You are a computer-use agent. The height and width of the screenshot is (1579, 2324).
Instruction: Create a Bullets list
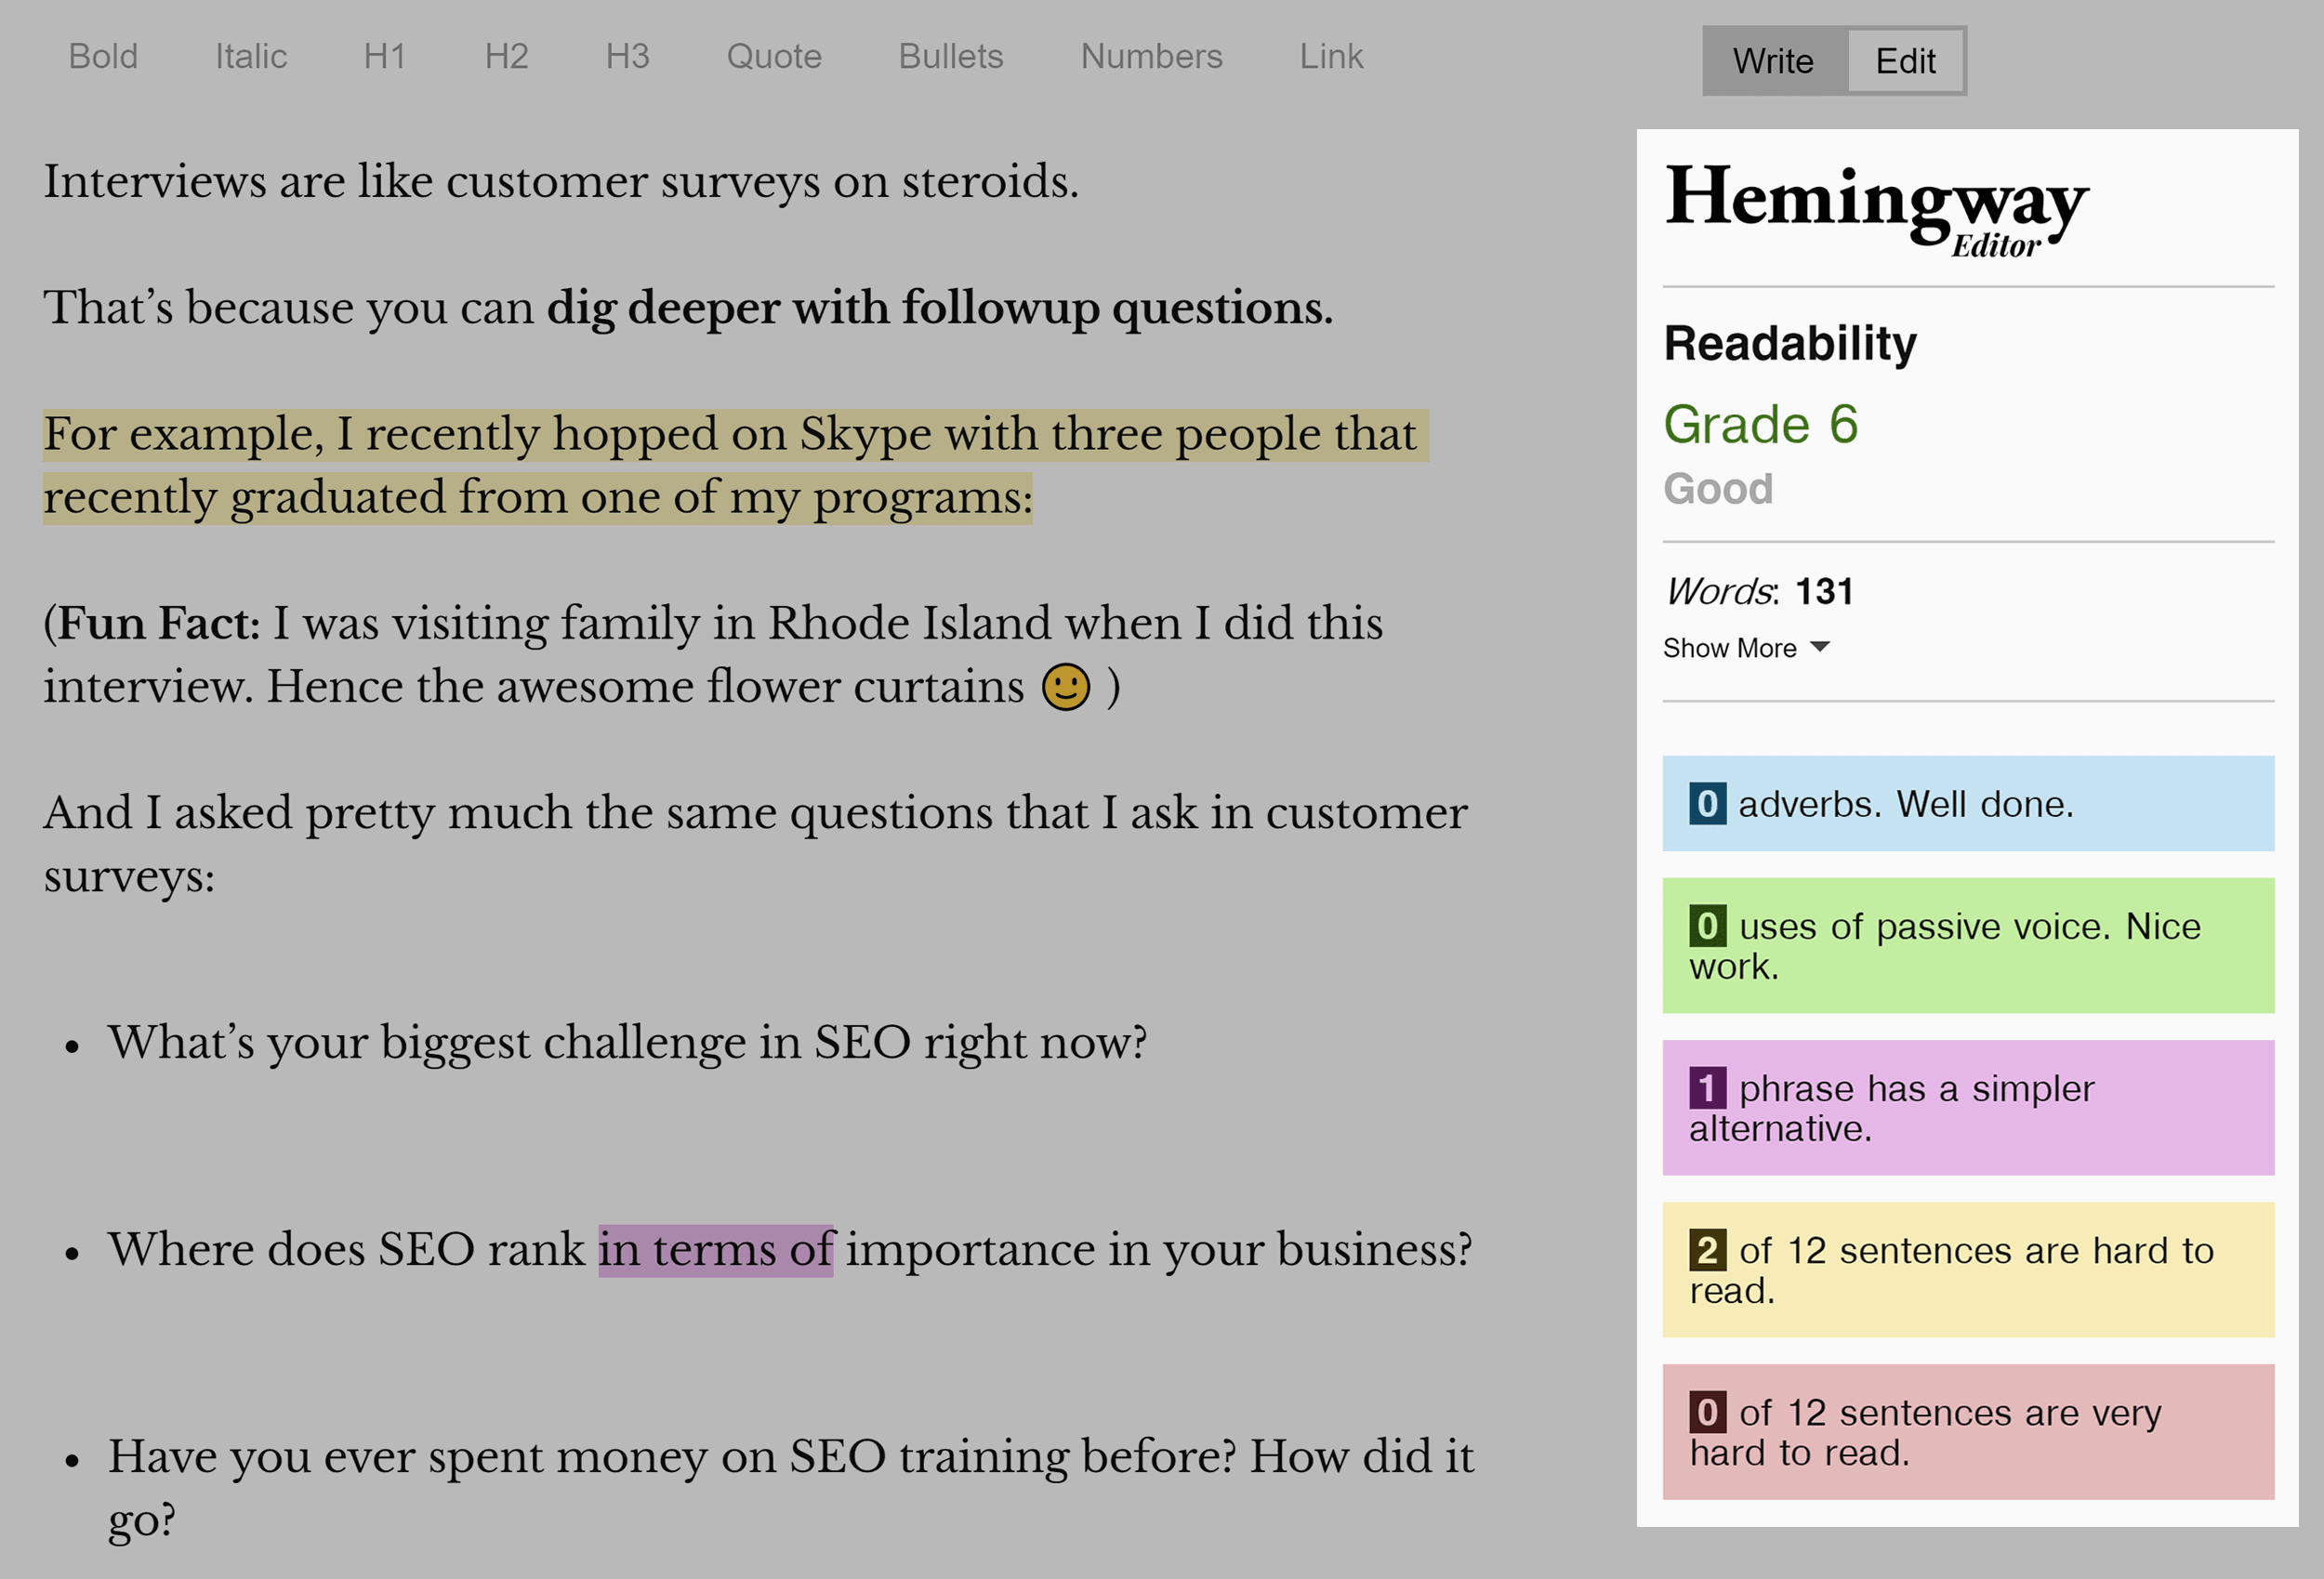tap(951, 57)
